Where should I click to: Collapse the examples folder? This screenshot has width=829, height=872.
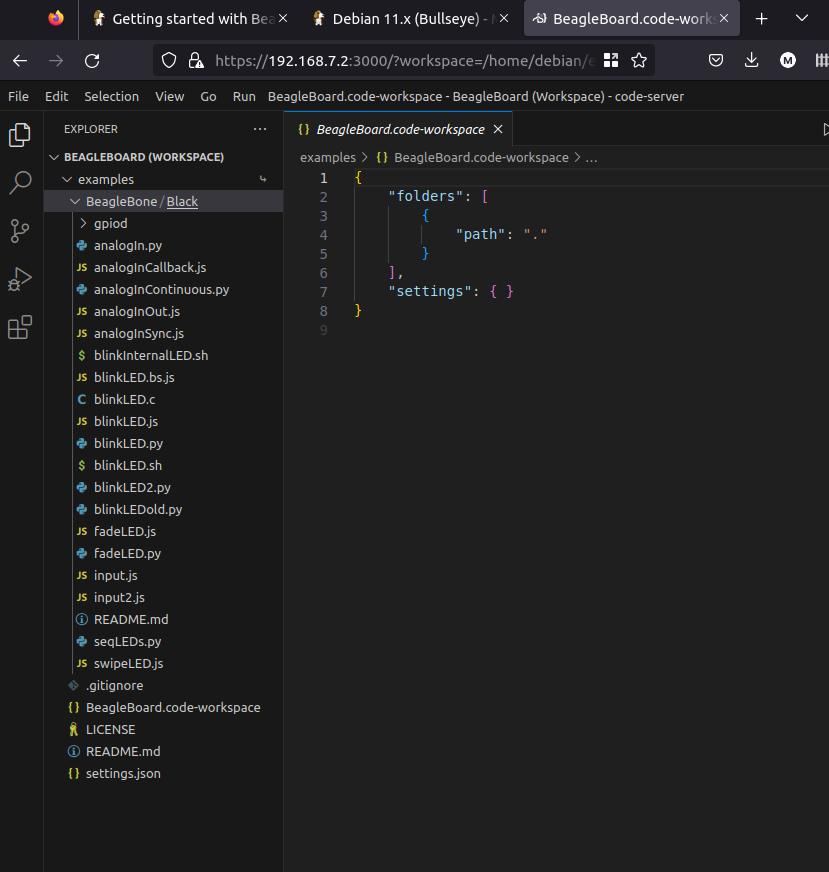pyautogui.click(x=67, y=180)
